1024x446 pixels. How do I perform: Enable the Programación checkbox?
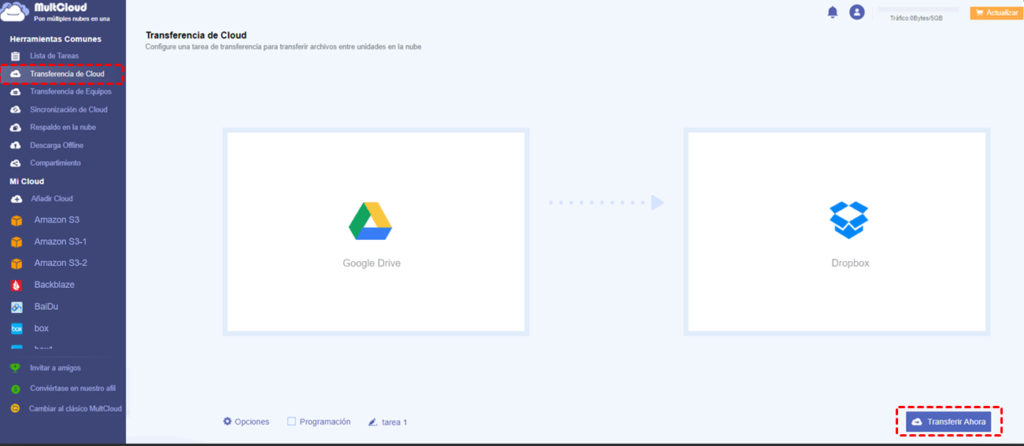coord(292,422)
